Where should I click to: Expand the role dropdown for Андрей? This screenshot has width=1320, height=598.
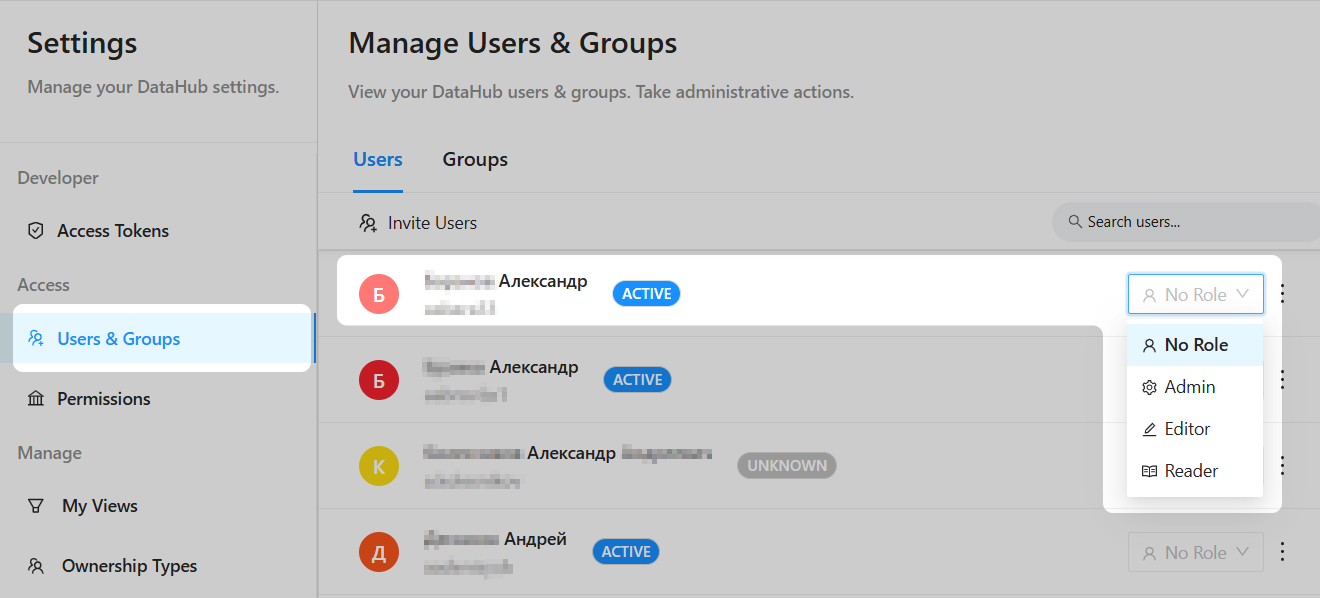(x=1195, y=552)
